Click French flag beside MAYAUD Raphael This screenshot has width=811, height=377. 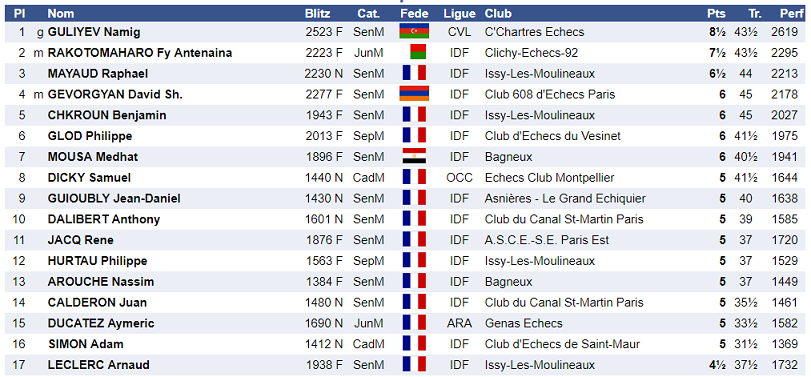(414, 73)
